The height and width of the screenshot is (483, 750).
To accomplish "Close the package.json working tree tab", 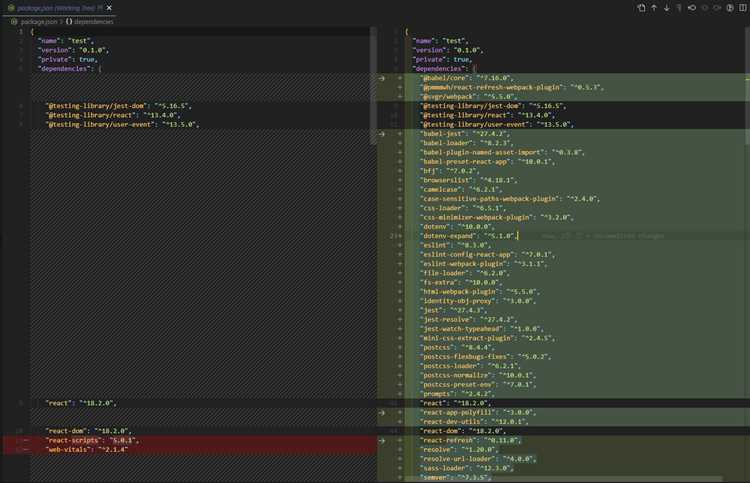I will [109, 8].
